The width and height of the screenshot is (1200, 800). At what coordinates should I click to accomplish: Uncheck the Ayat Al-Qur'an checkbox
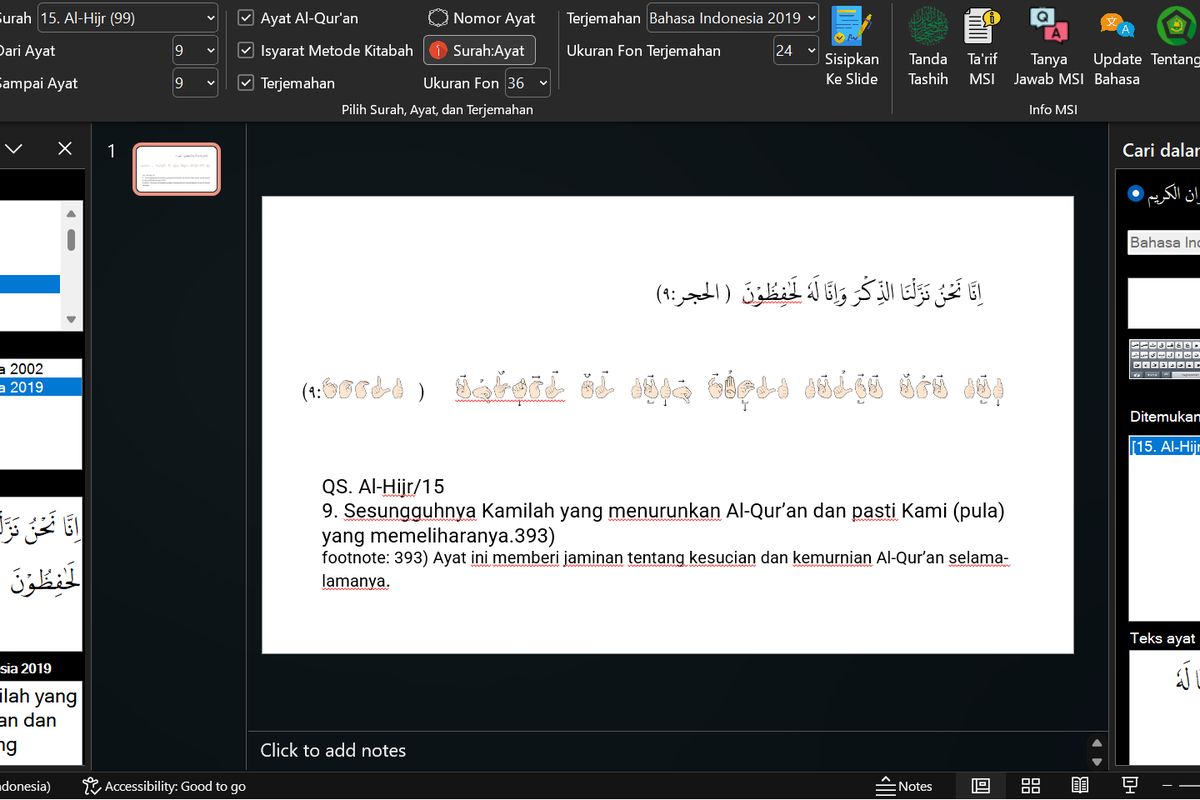[246, 18]
